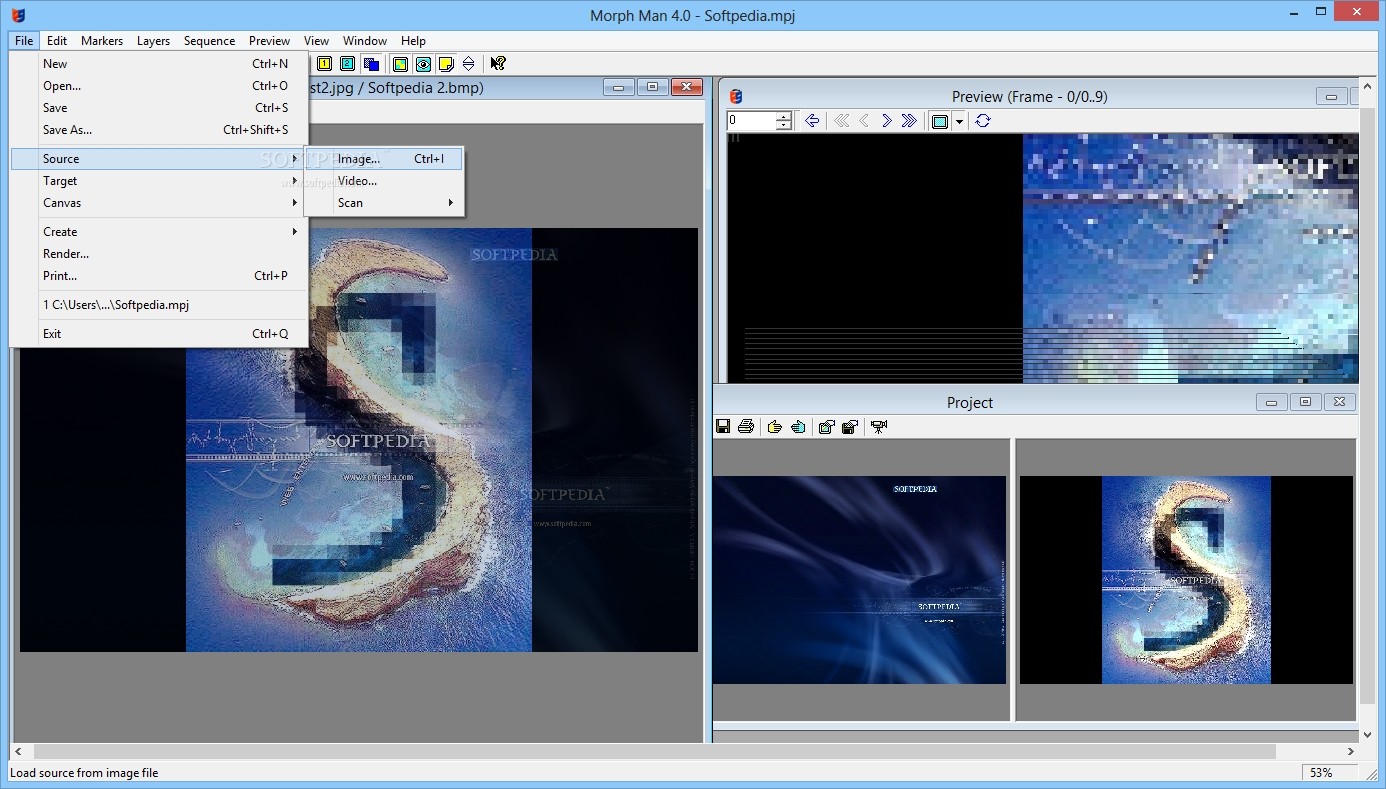Click the Morph Man application icon in title bar
The image size is (1386, 789).
click(18, 15)
